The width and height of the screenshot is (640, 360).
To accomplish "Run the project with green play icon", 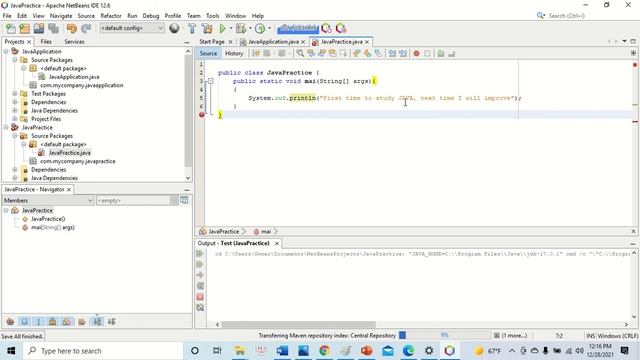I will click(222, 28).
